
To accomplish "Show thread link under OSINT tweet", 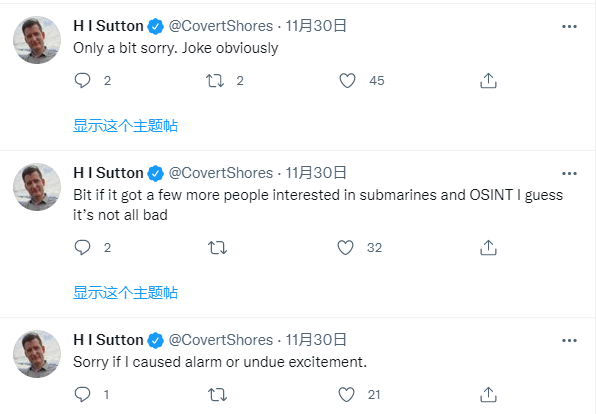I will [x=125, y=293].
